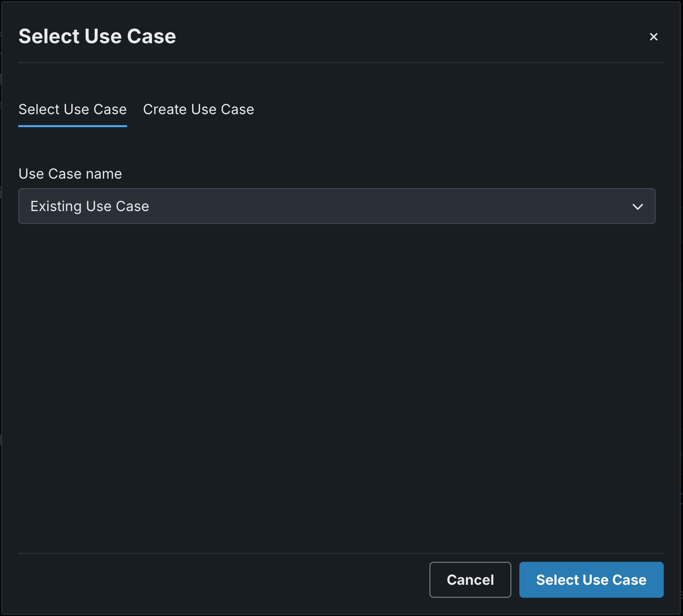Switch to the Create Use Case tab
The height and width of the screenshot is (616, 683).
coord(198,109)
